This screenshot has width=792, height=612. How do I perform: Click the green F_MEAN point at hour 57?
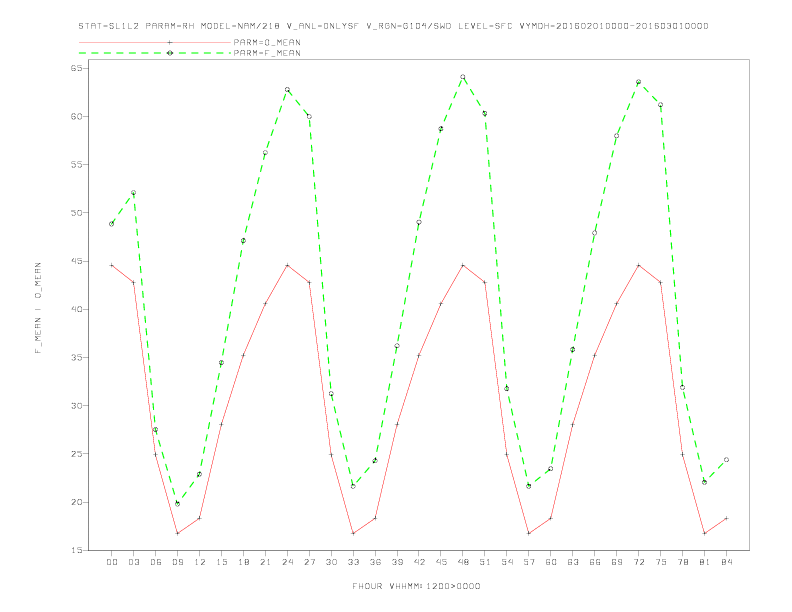click(529, 486)
